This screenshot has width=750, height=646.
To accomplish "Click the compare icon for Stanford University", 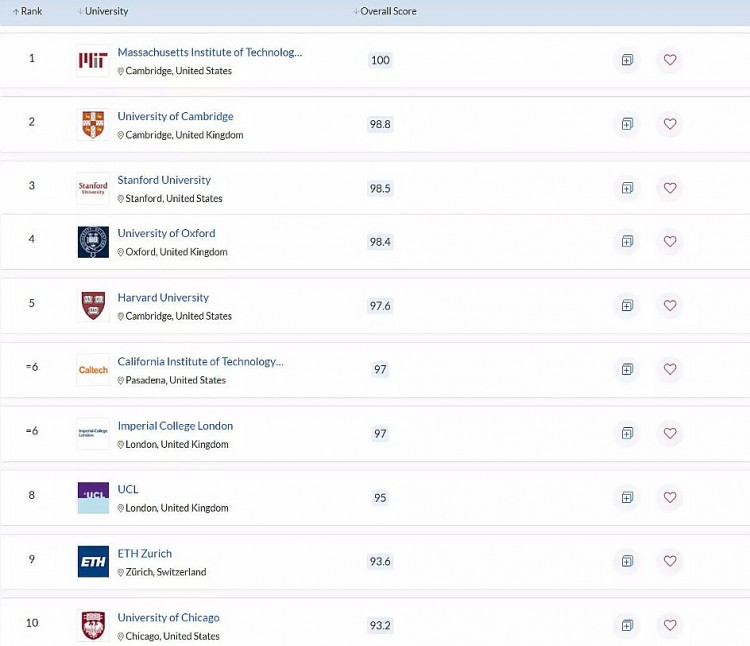I will [627, 188].
